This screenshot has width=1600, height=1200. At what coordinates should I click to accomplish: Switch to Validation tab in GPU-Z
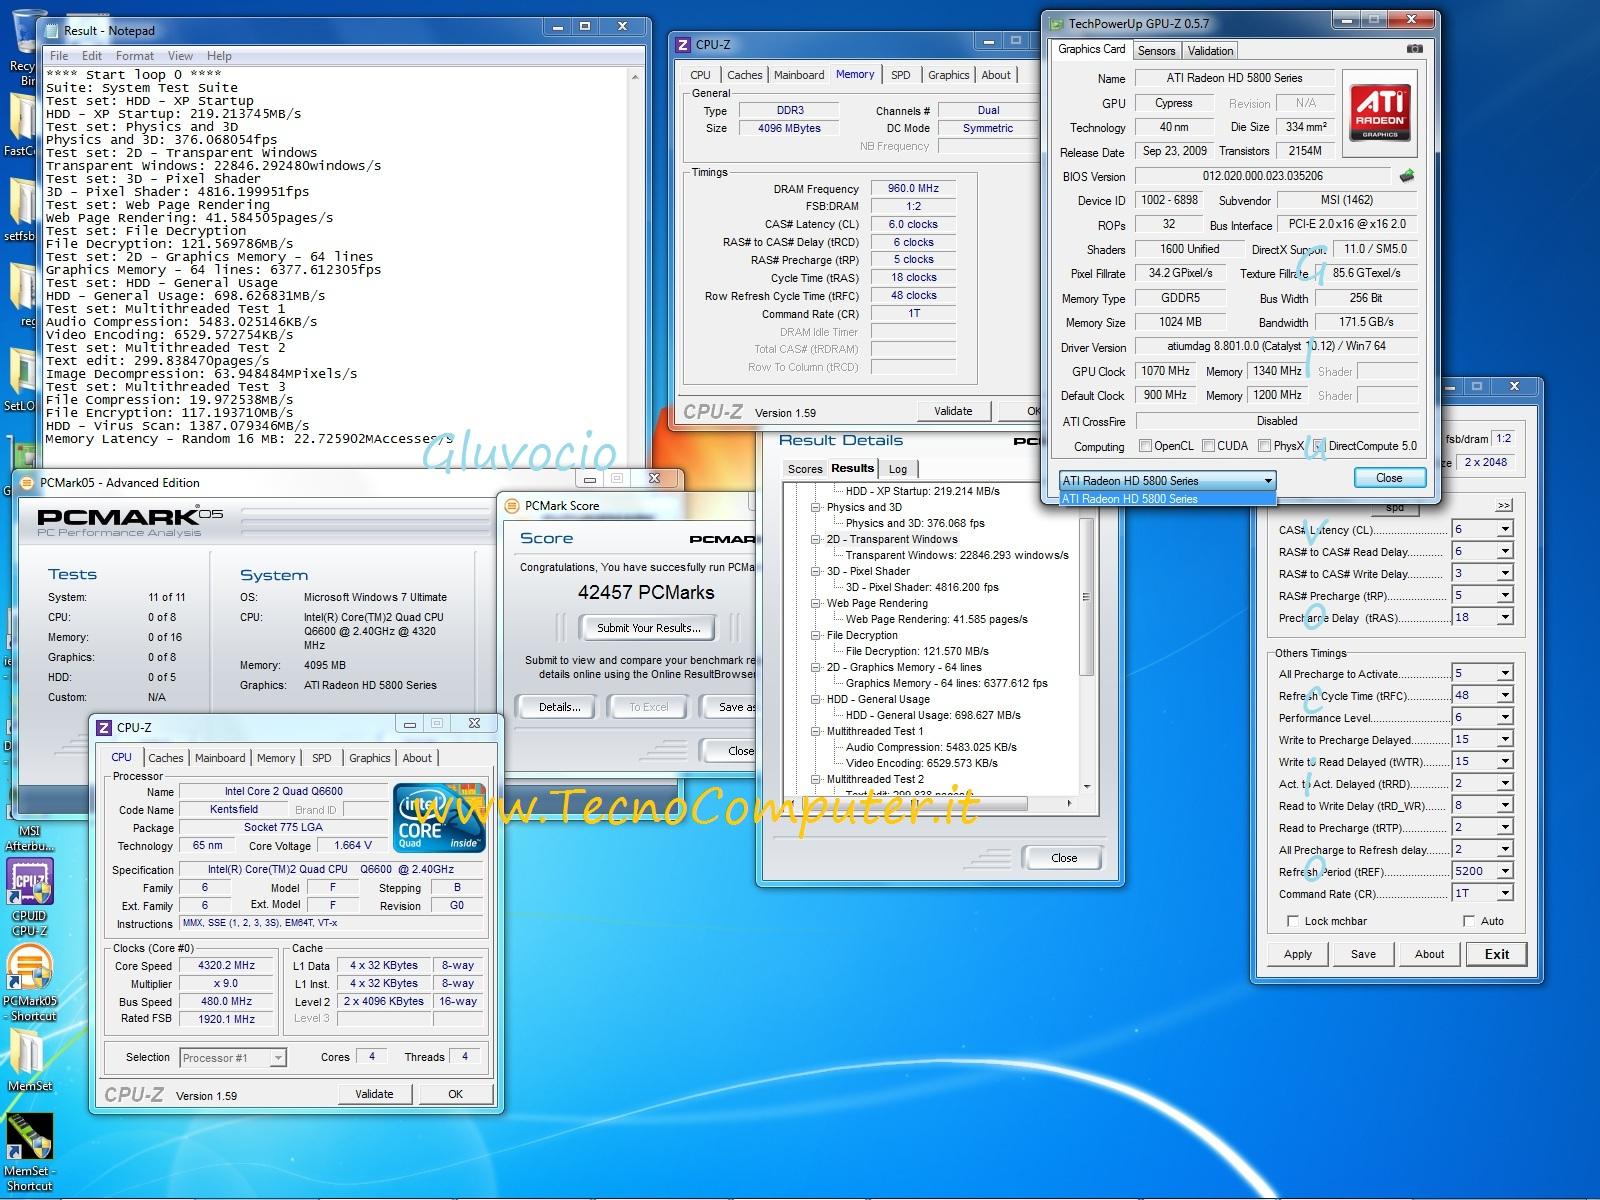[x=1210, y=50]
